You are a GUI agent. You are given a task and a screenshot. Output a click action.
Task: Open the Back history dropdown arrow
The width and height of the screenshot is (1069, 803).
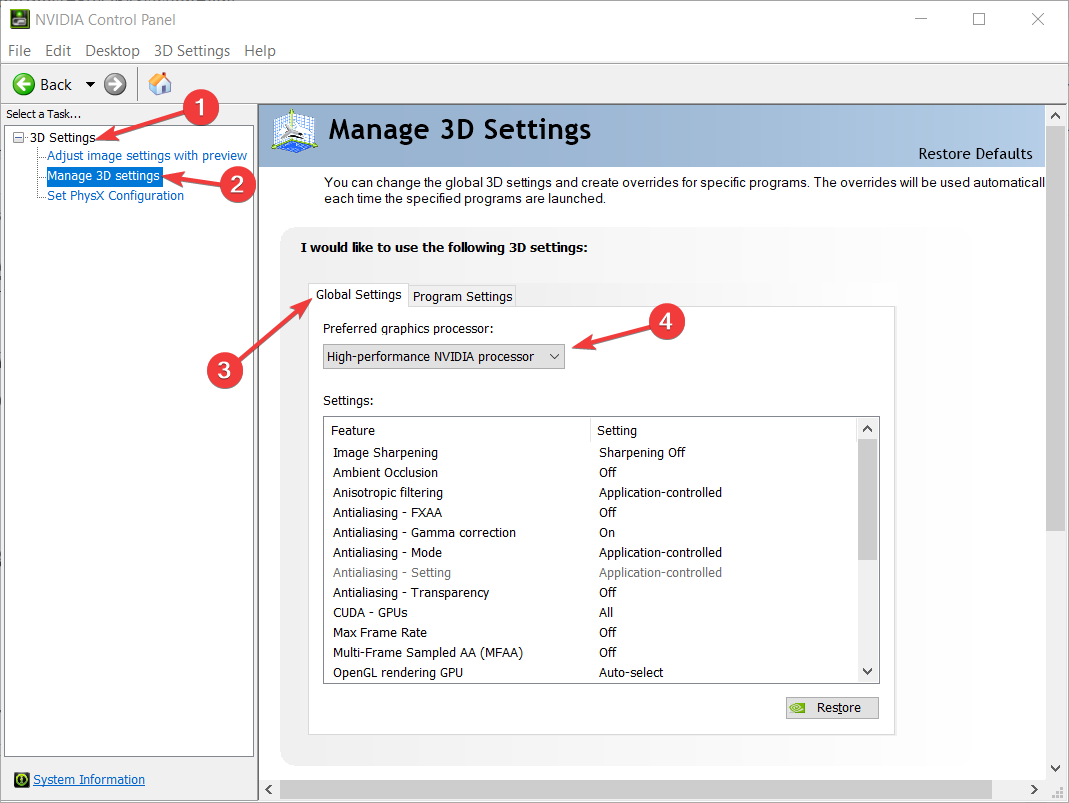coord(90,85)
